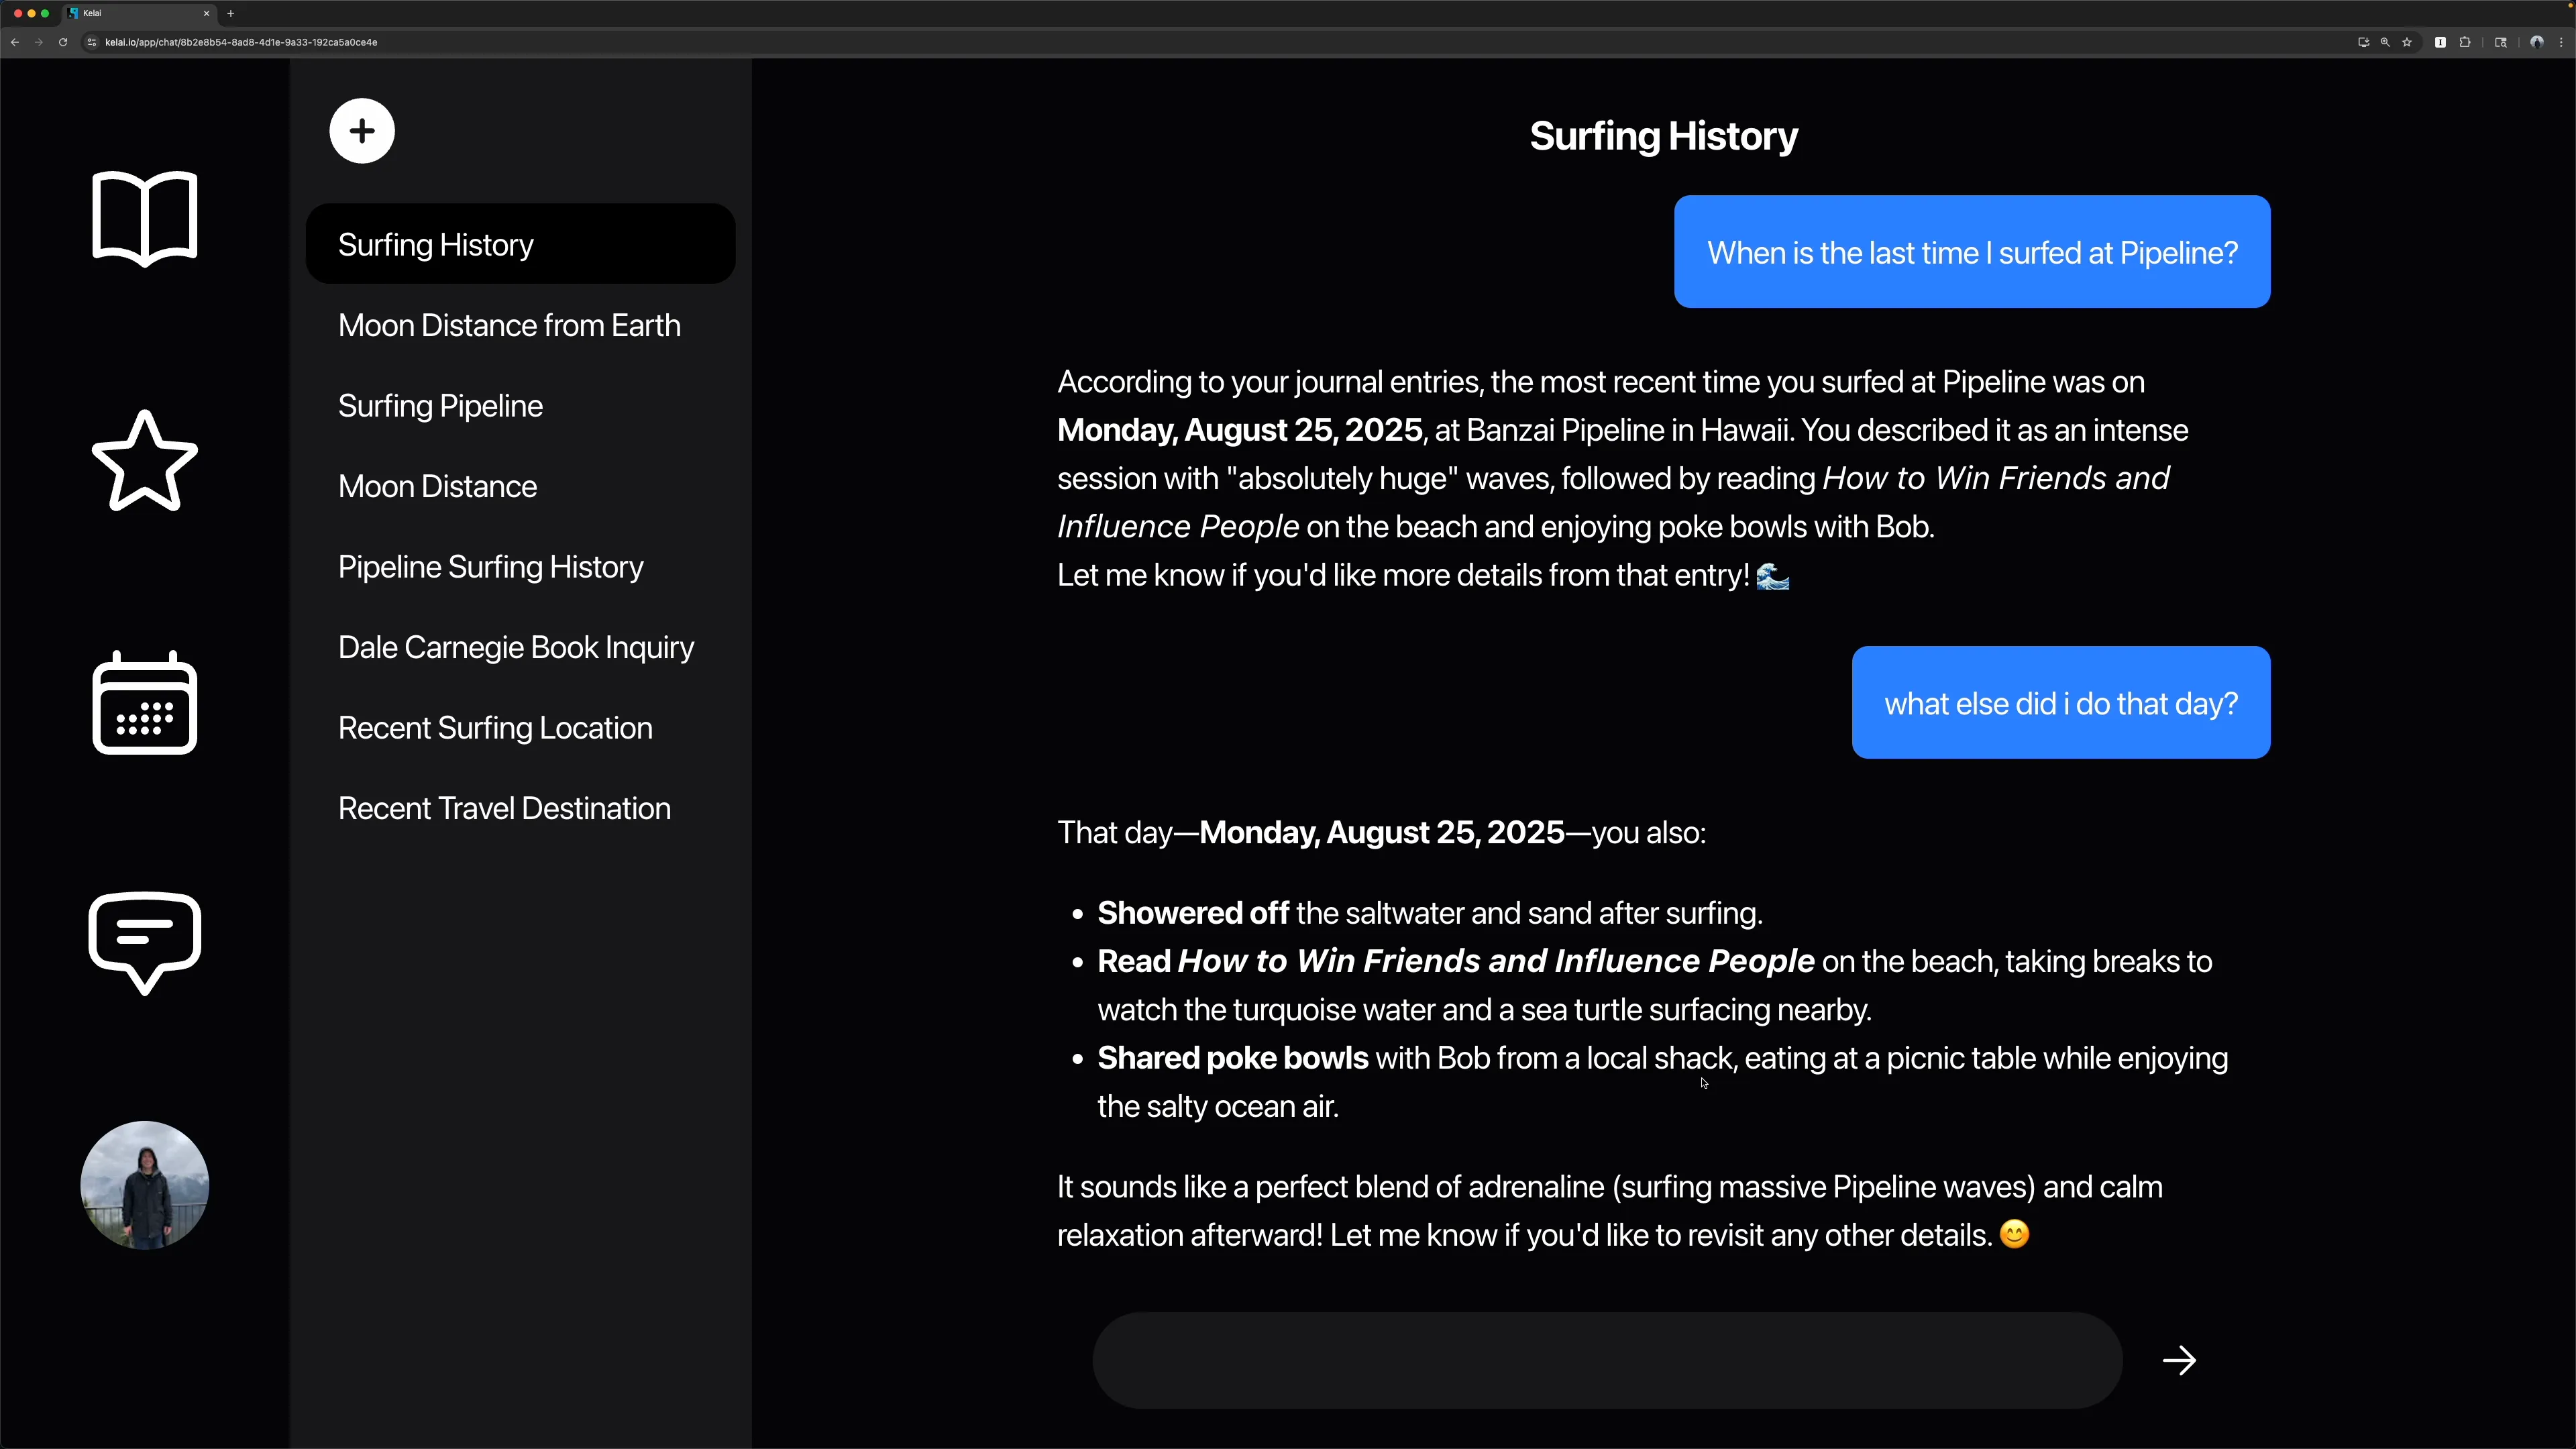
Task: Open the Recent Travel Destination chat
Action: coord(504,809)
